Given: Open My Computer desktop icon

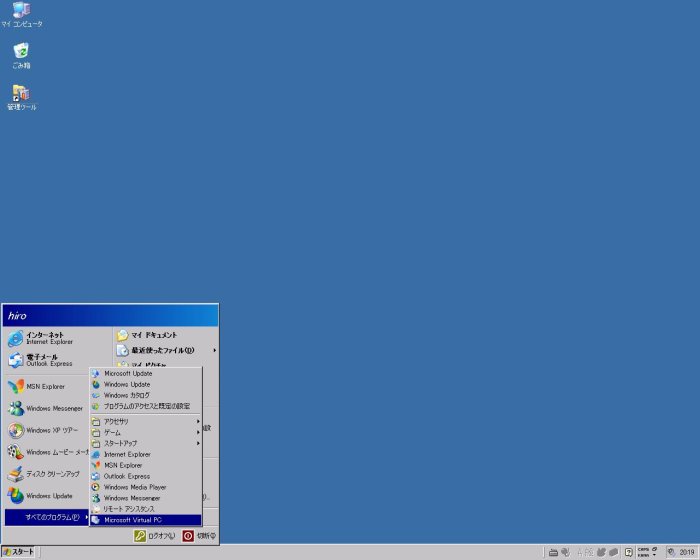Looking at the screenshot, I should 21,14.
